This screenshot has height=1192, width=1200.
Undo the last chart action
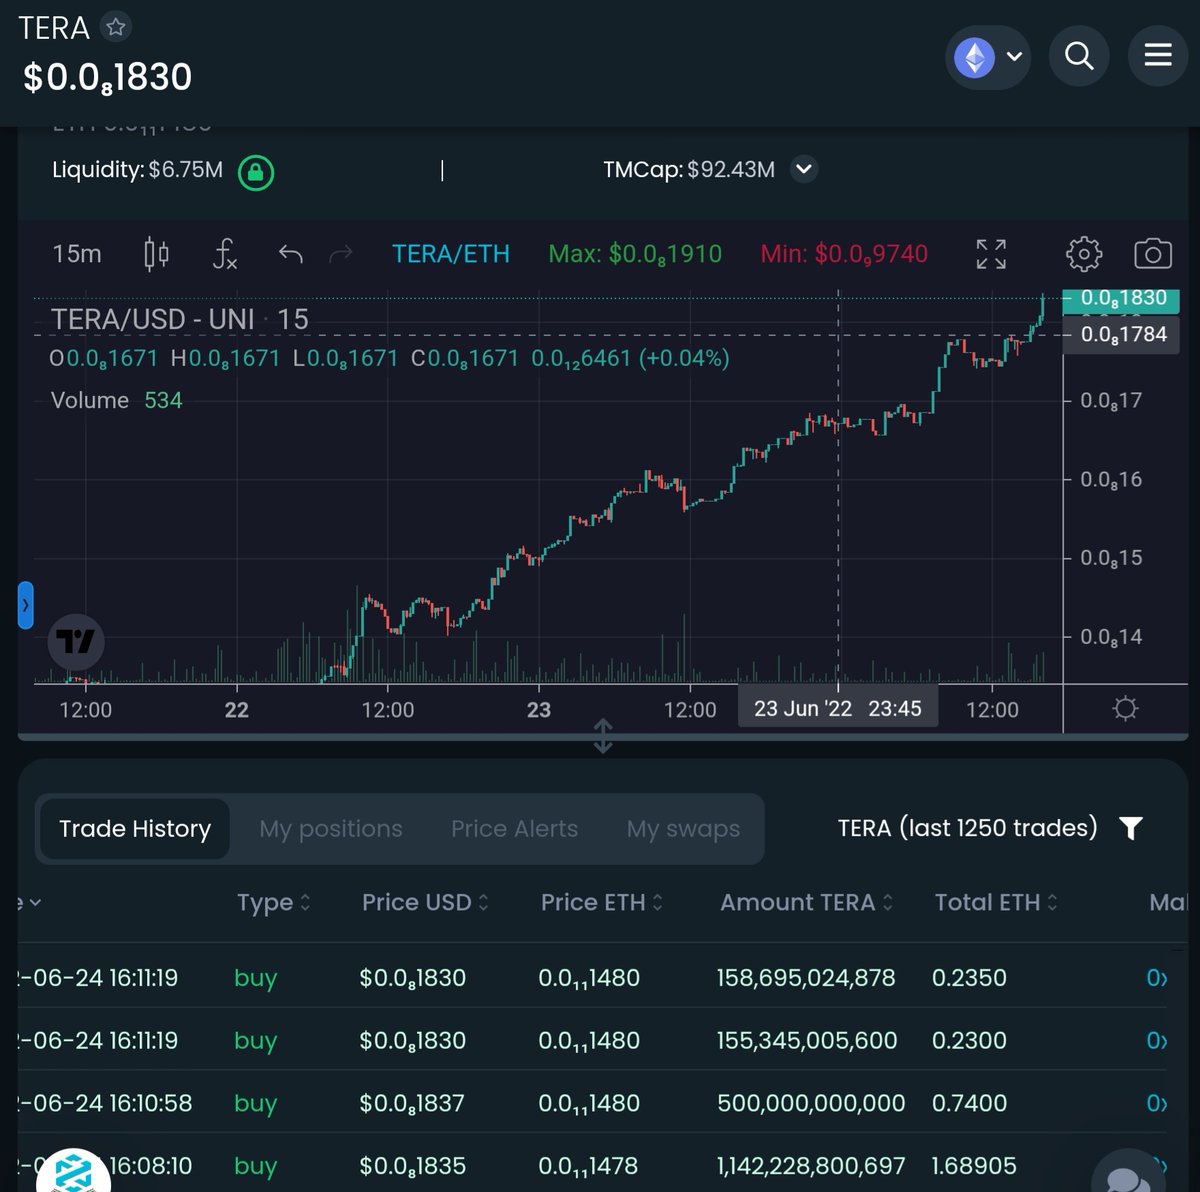pyautogui.click(x=291, y=254)
